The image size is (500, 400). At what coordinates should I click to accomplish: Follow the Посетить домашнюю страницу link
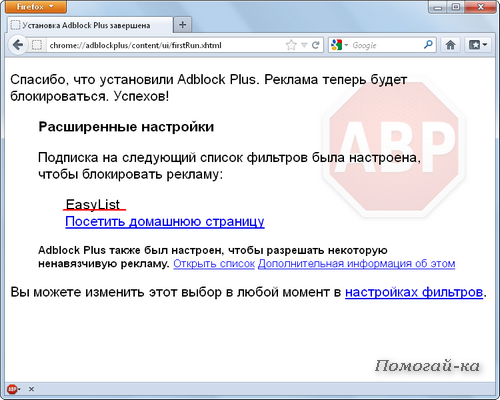165,222
